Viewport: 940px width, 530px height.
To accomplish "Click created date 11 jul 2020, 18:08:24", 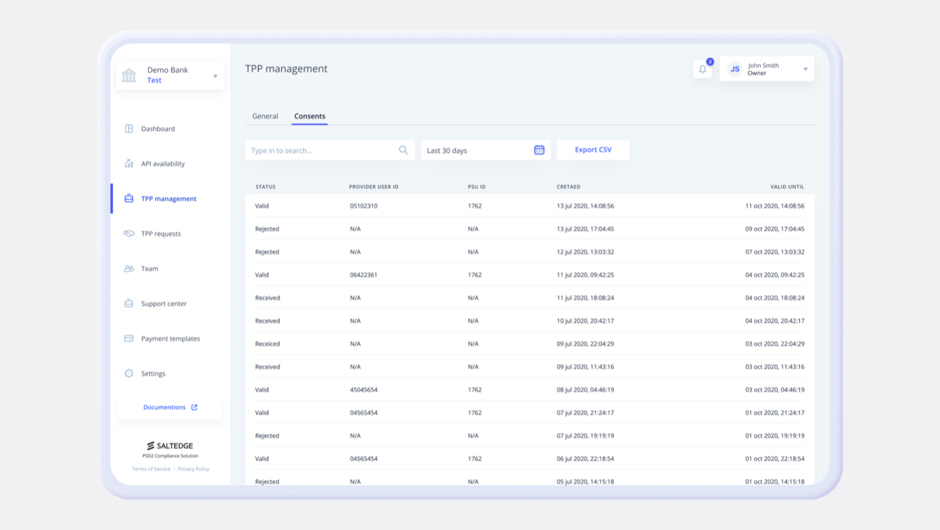I will click(x=585, y=297).
